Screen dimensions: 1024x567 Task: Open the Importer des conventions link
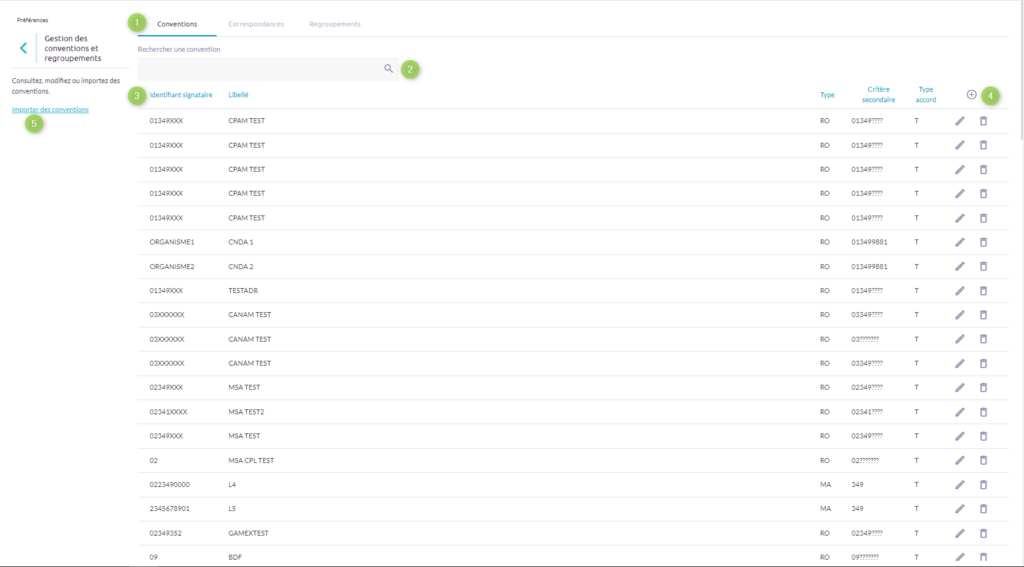tap(50, 110)
